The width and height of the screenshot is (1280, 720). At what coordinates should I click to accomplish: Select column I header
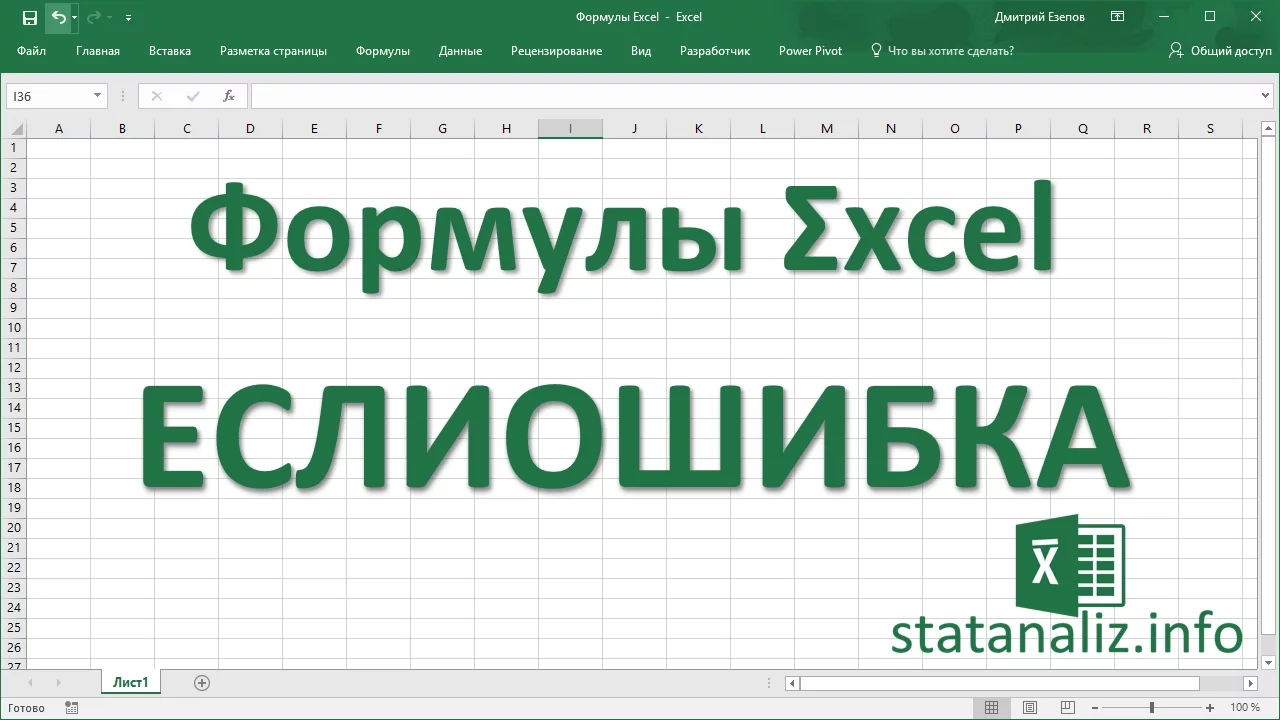point(570,128)
